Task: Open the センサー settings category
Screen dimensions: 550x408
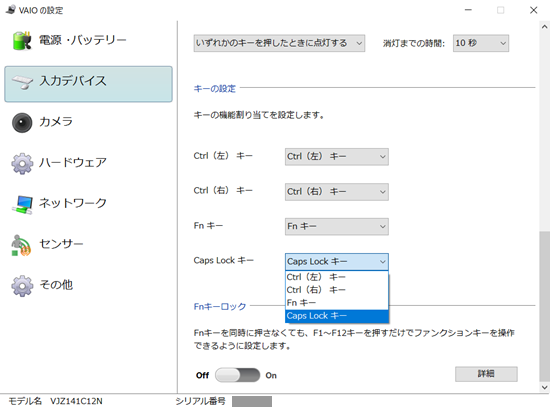Action: 88,245
